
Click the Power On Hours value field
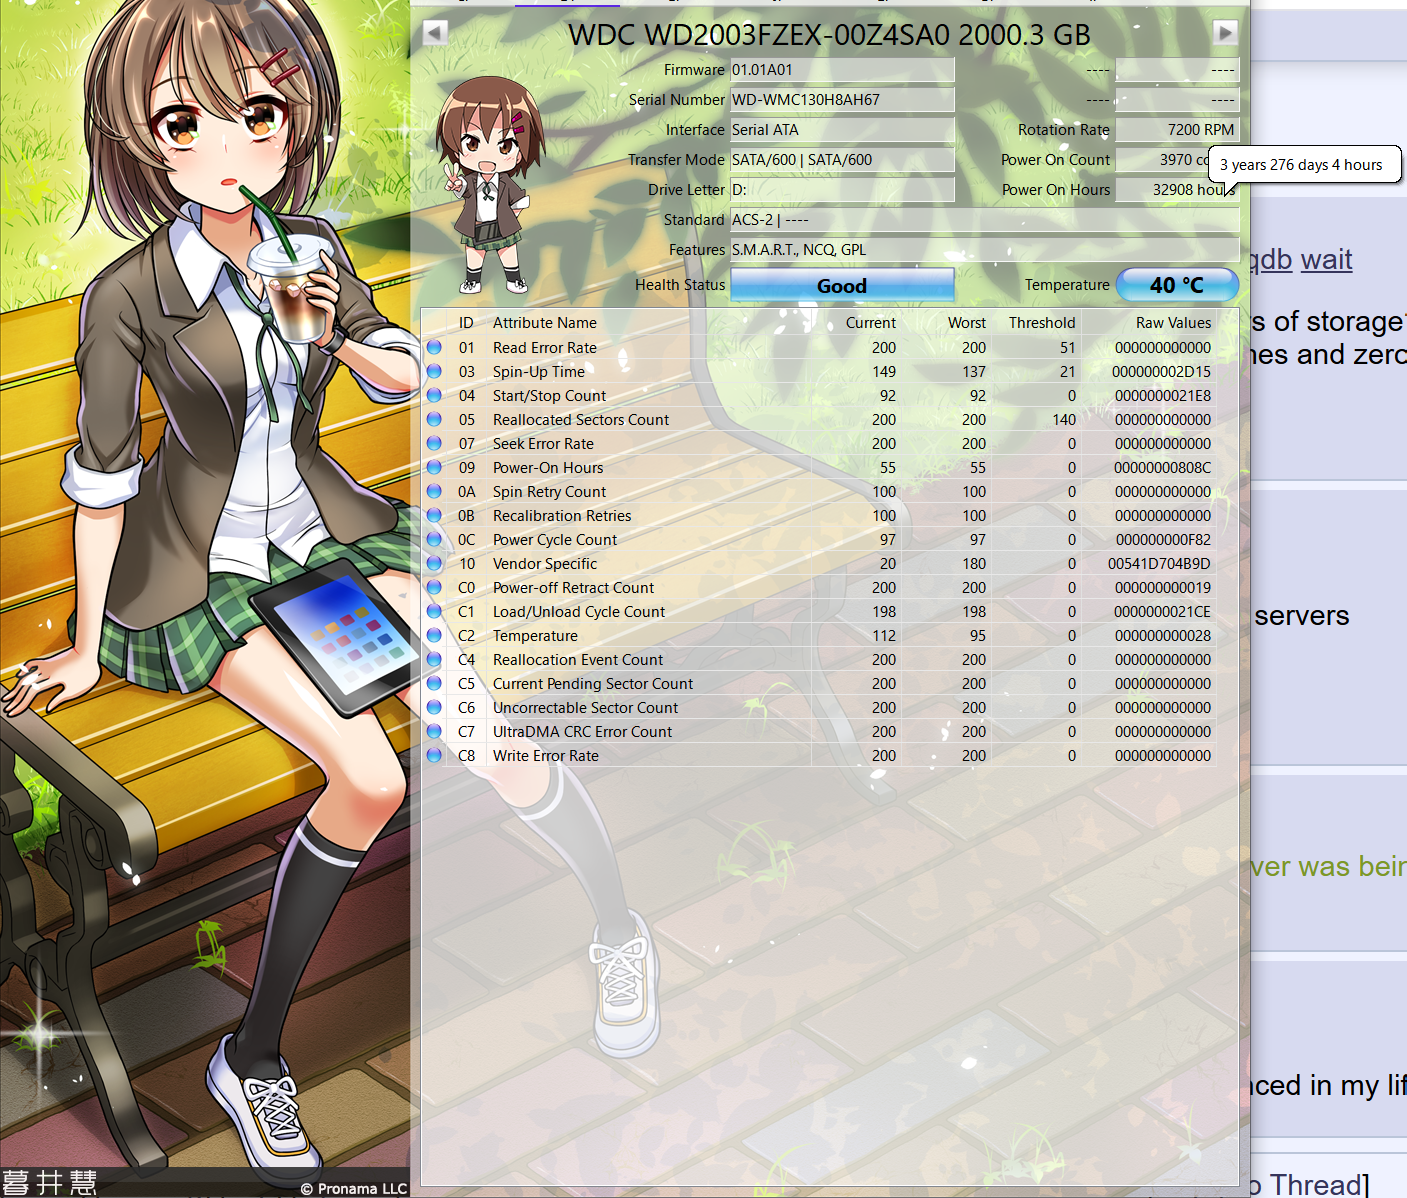[x=1177, y=190]
